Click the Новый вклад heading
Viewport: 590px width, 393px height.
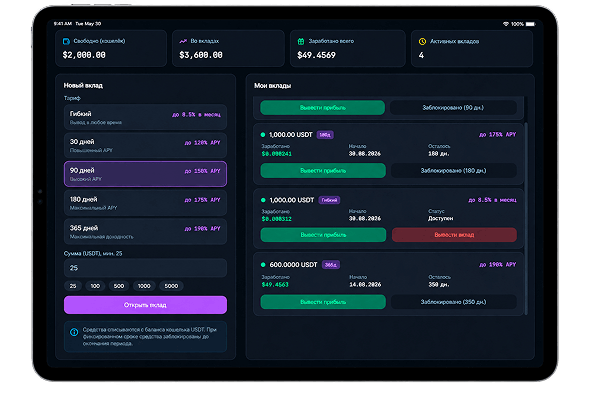pyautogui.click(x=83, y=85)
